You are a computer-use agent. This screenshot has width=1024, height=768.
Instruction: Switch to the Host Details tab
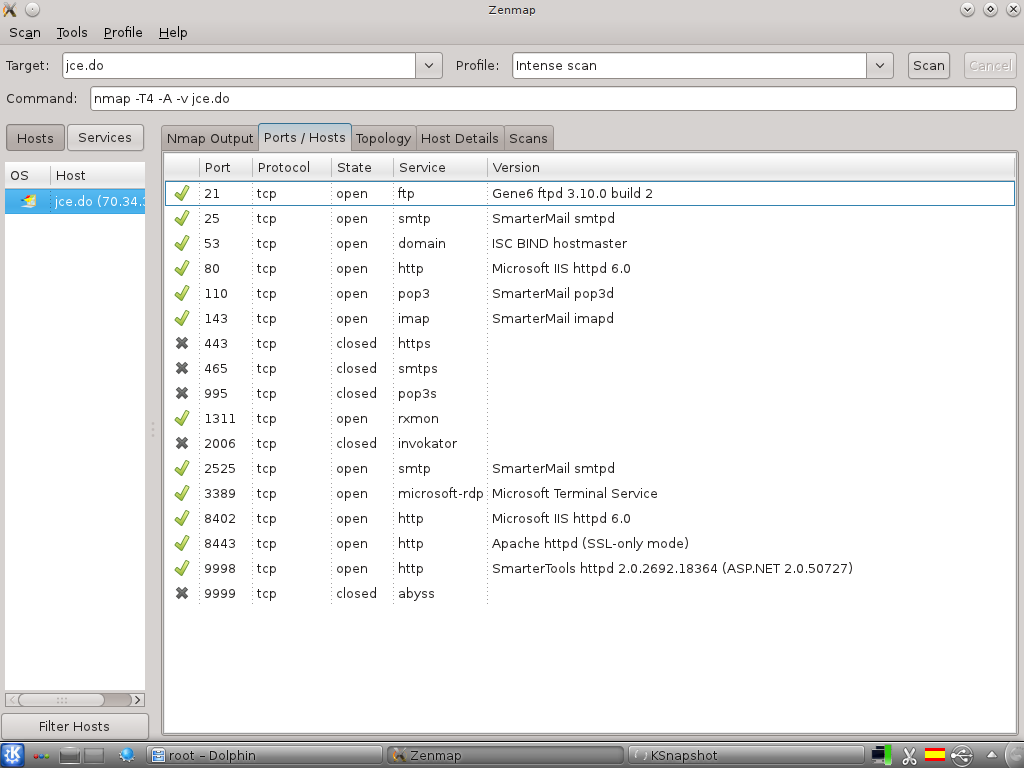point(460,138)
